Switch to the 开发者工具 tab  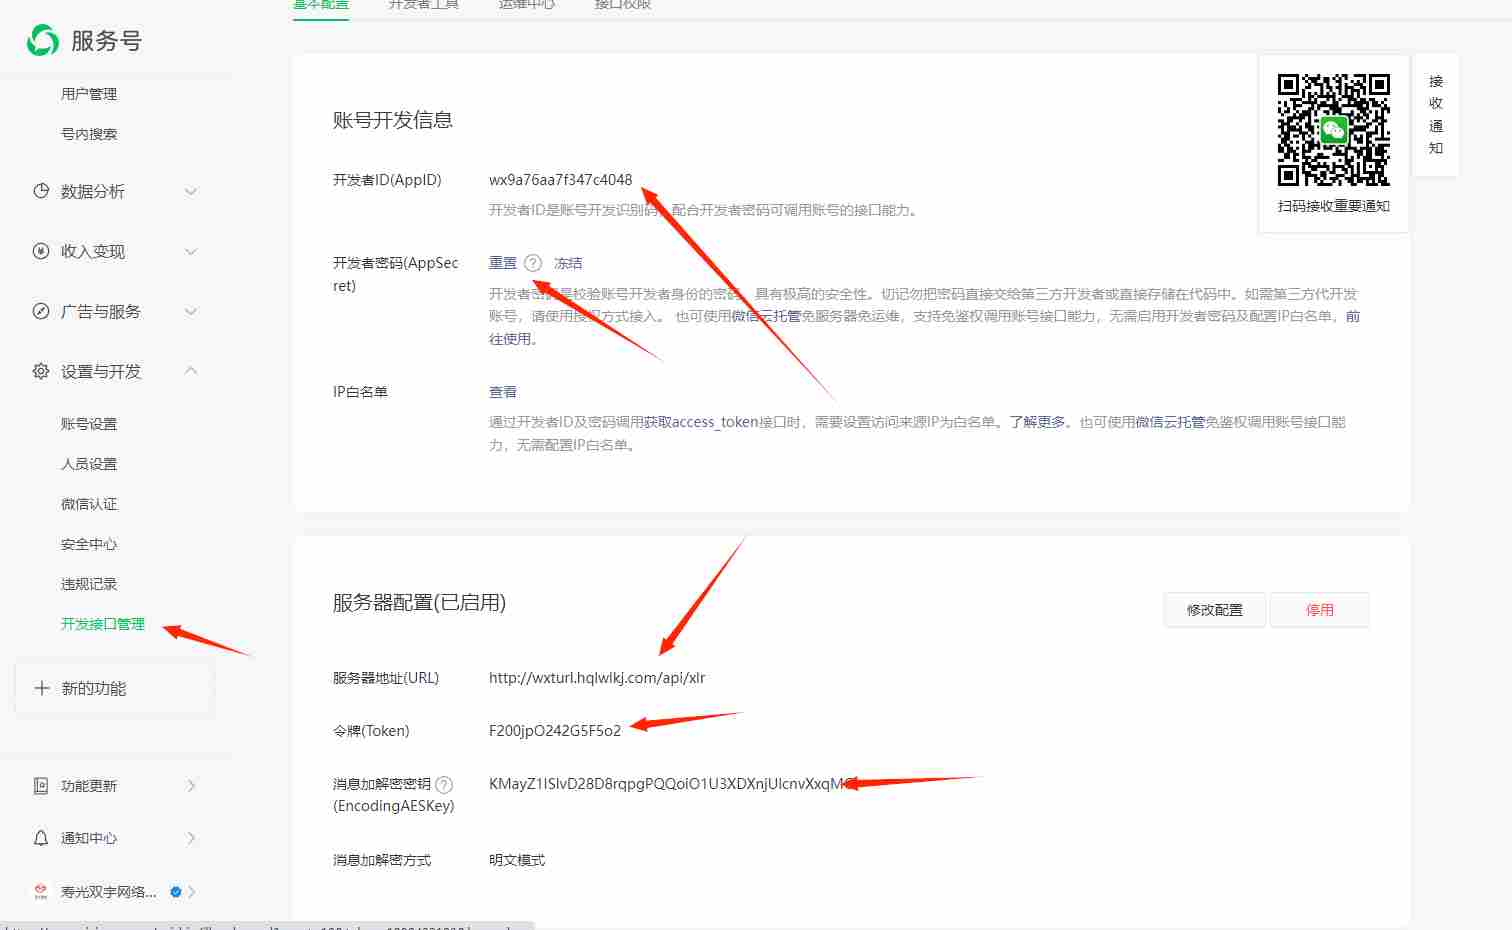(x=423, y=5)
